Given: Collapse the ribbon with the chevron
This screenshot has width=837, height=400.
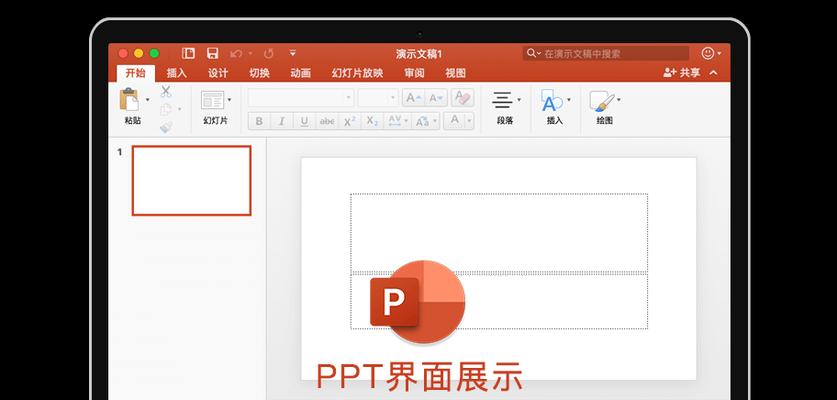Looking at the screenshot, I should pyautogui.click(x=714, y=73).
